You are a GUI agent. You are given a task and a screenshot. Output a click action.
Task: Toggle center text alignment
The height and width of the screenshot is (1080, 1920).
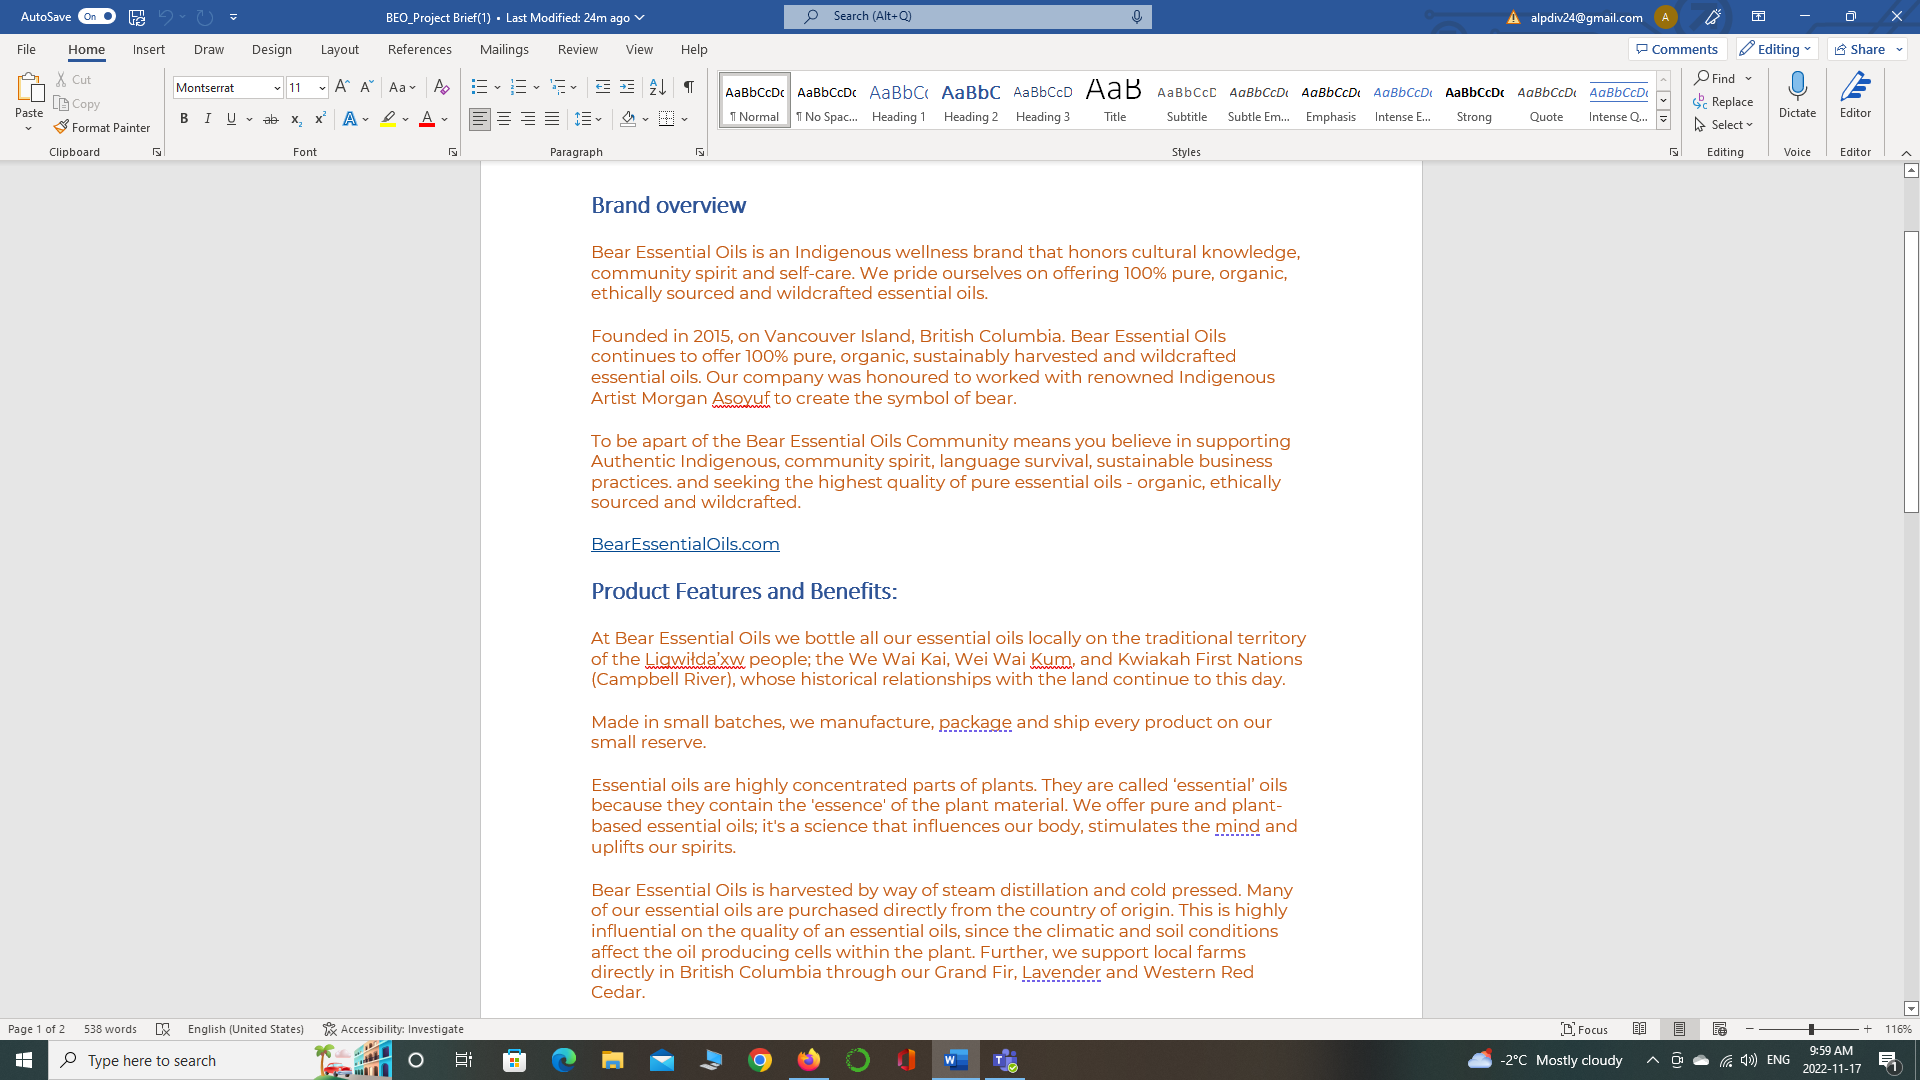(x=505, y=118)
